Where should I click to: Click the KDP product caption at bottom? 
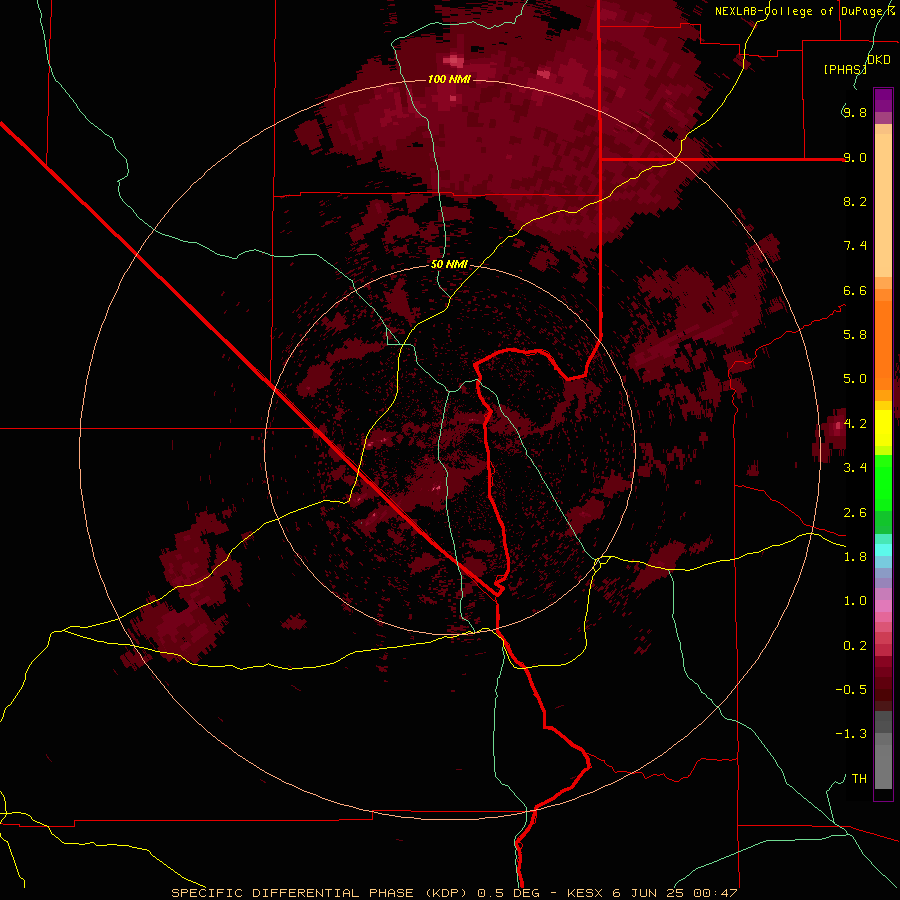(454, 893)
